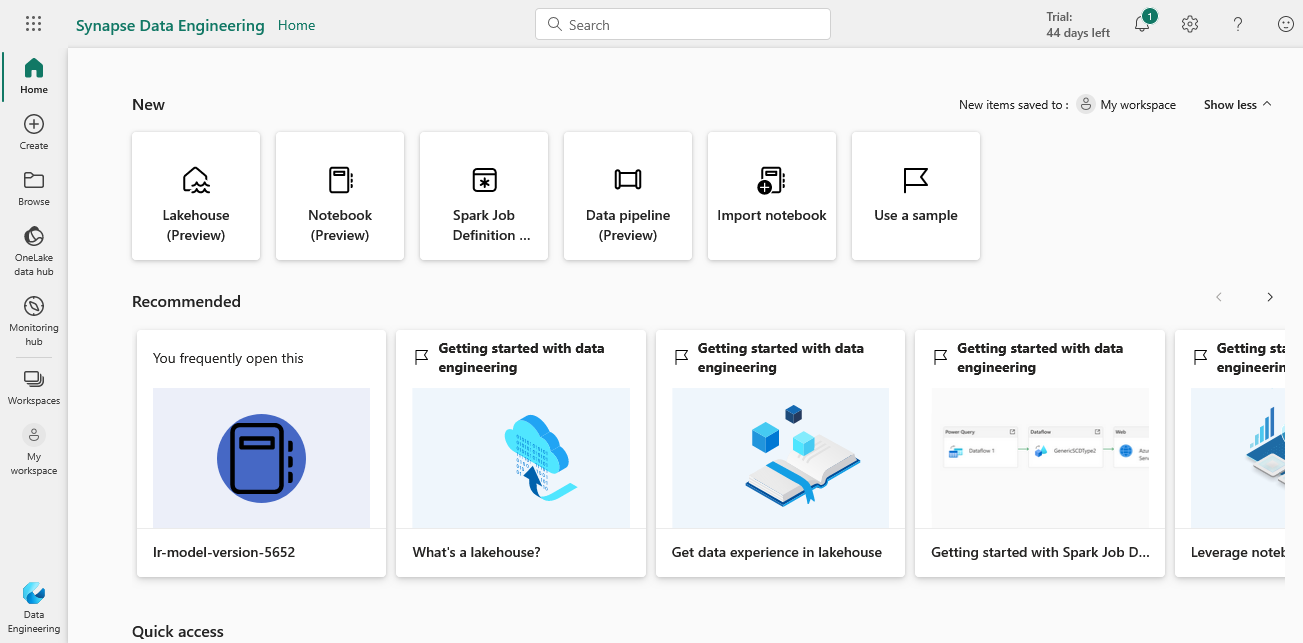The image size is (1303, 643).
Task: Collapse New section with Show less
Action: pos(1237,105)
